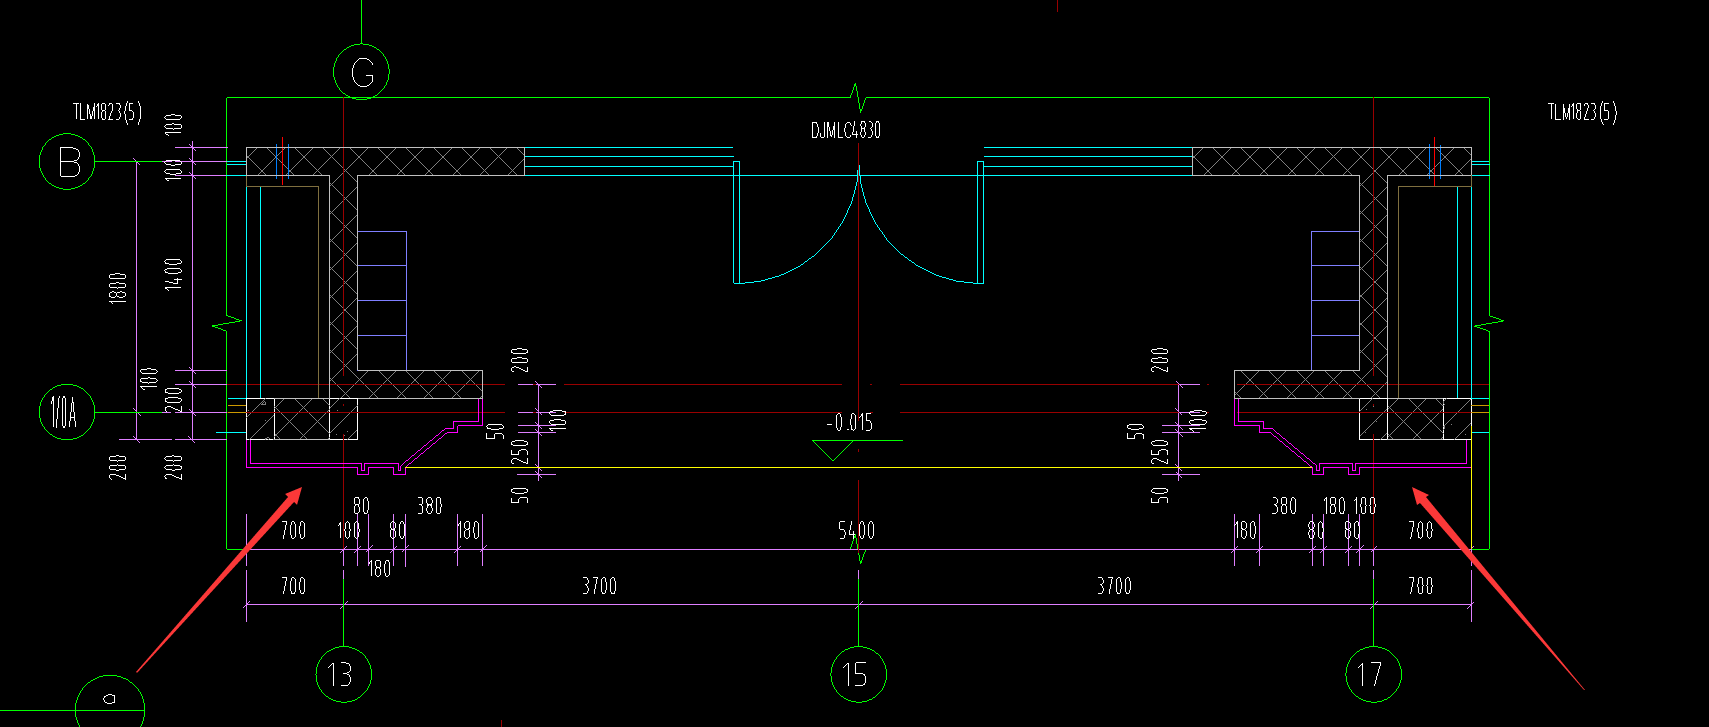Click the TLM1823(5) label on the left side
The width and height of the screenshot is (1709, 727).
point(107,112)
